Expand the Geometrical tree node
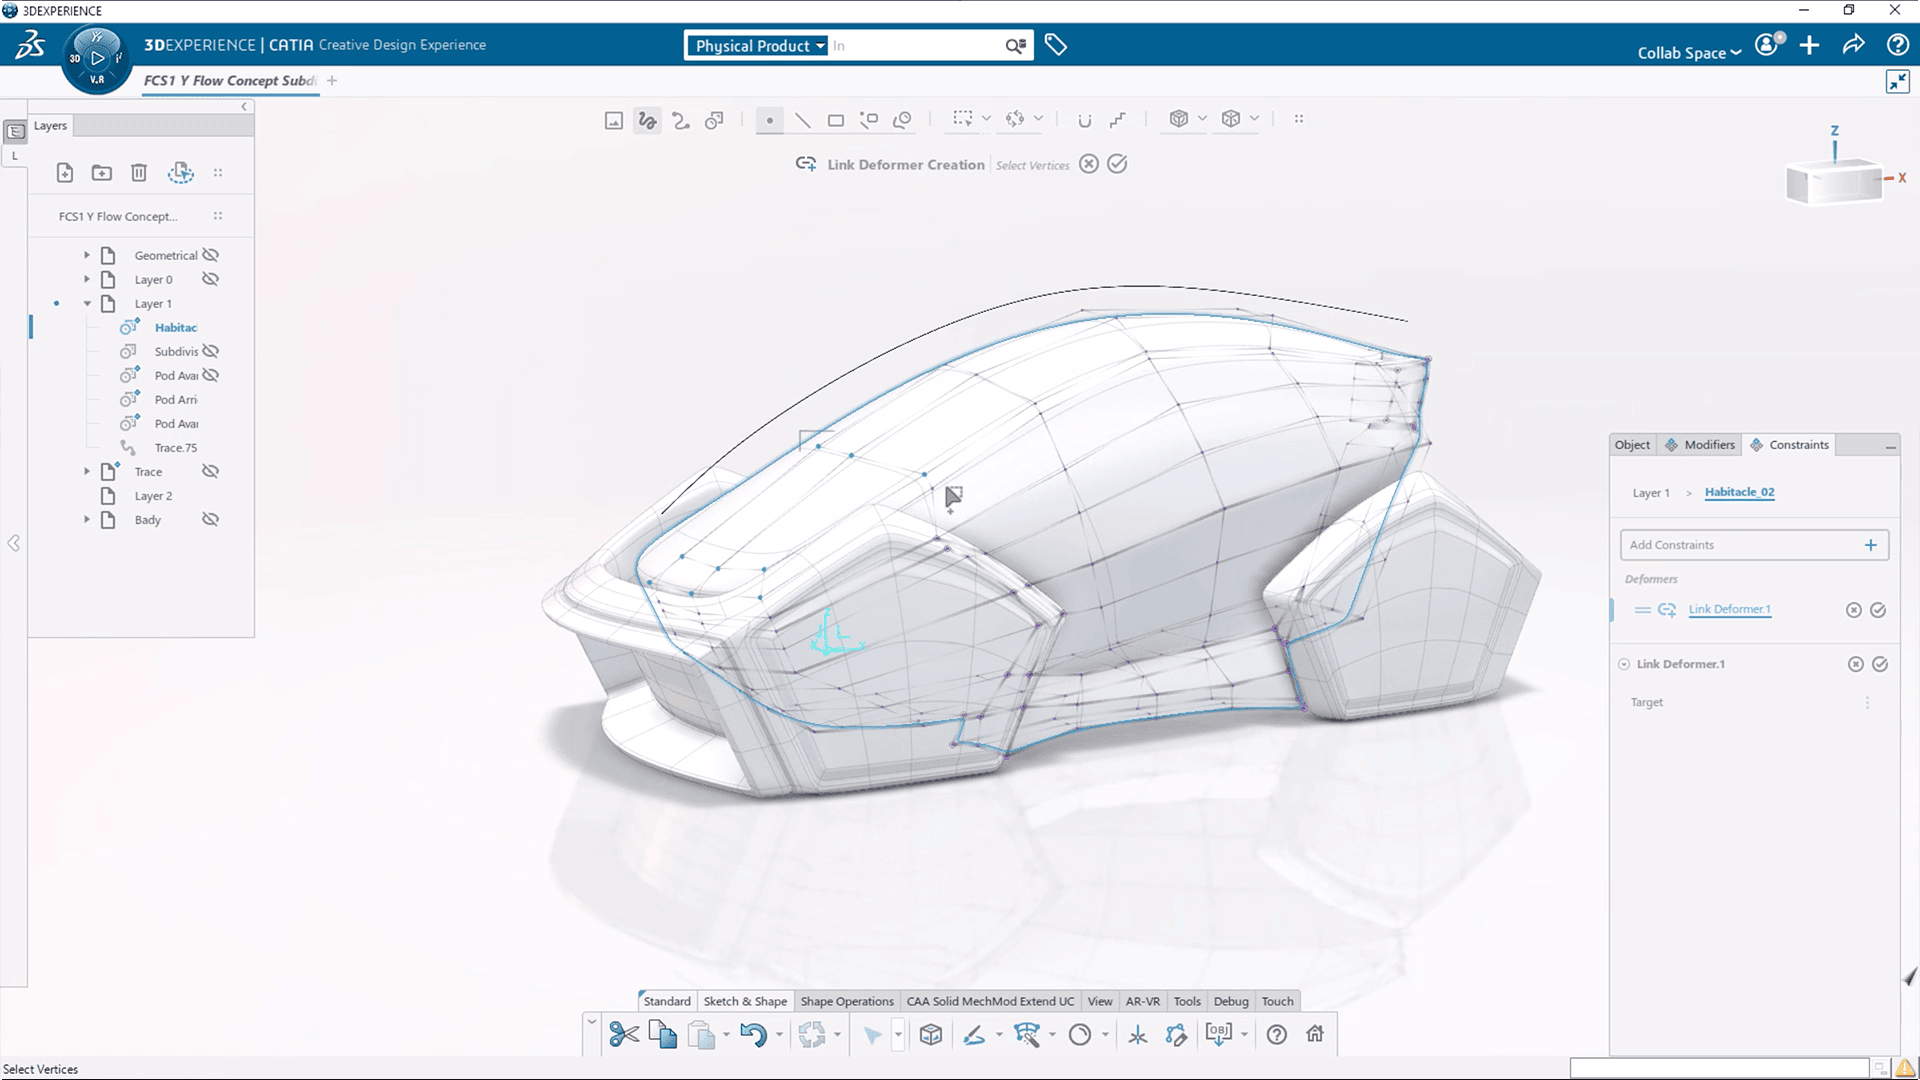This screenshot has width=1920, height=1080. pyautogui.click(x=88, y=255)
